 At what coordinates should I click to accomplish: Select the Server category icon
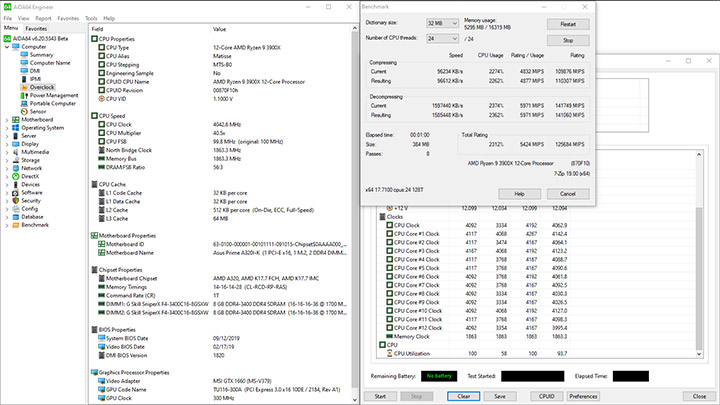[16, 136]
